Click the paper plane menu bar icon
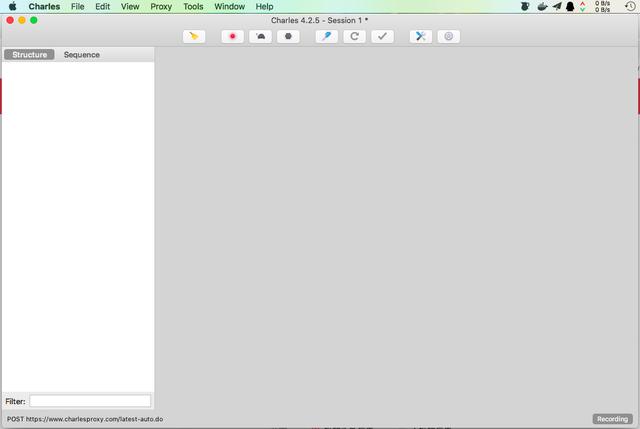 pyautogui.click(x=557, y=7)
